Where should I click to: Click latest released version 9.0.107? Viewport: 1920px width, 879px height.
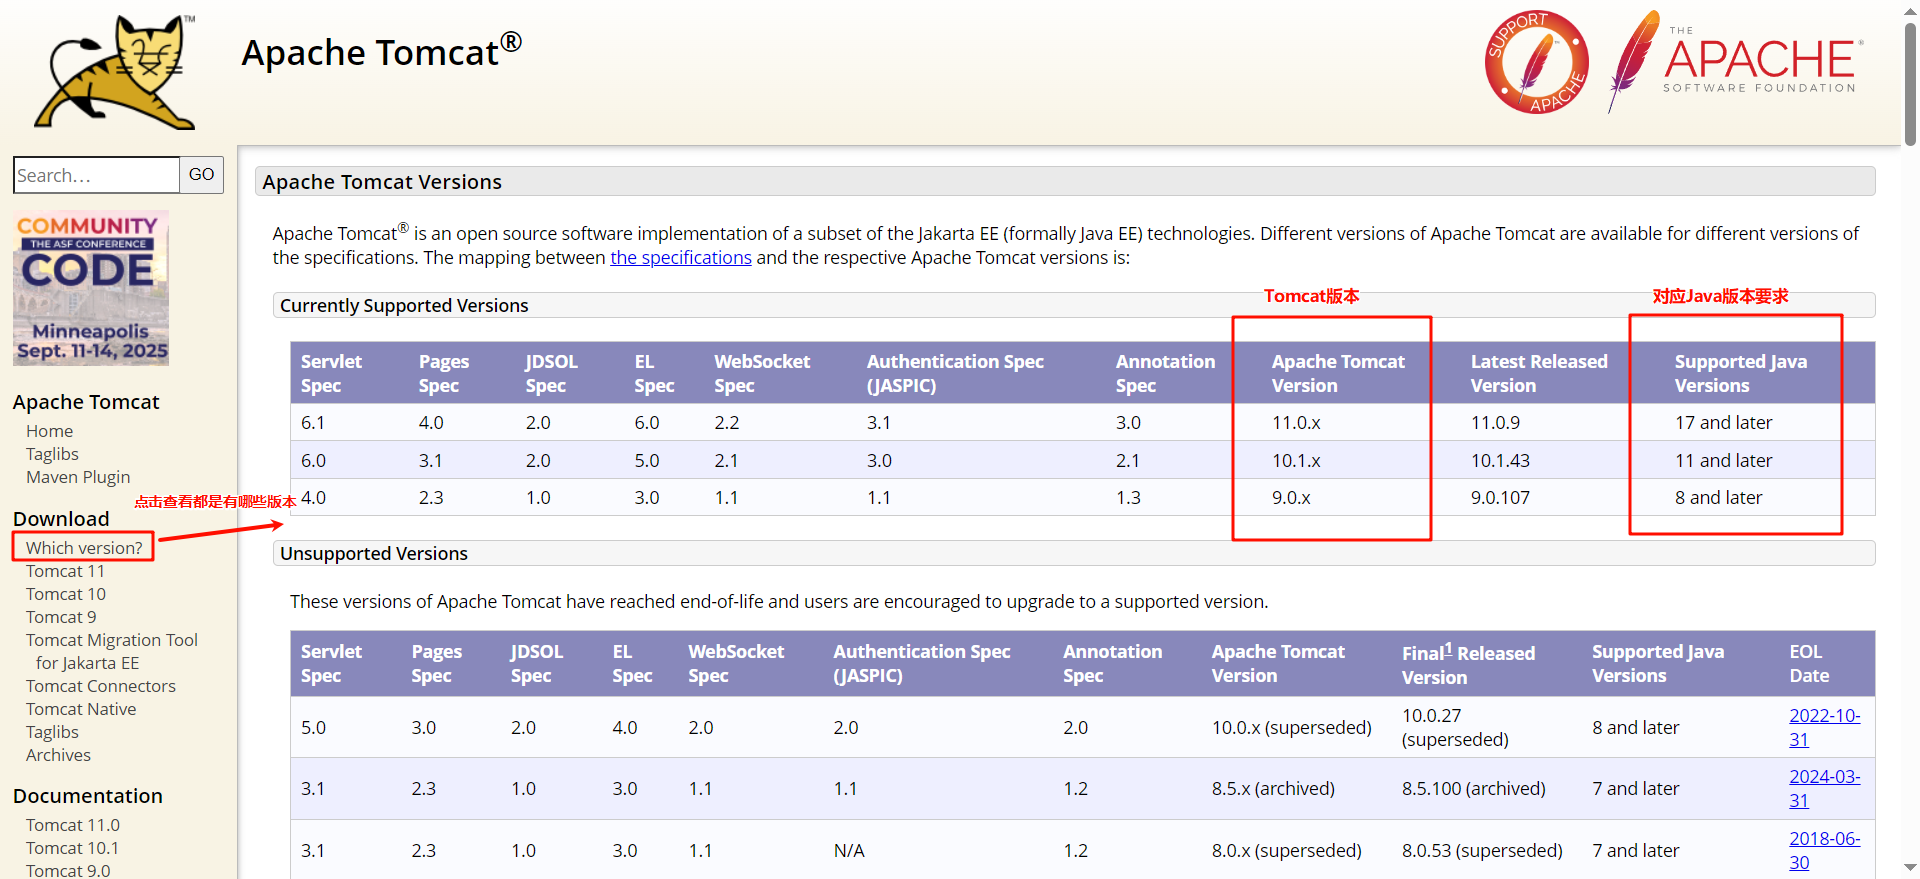click(1500, 498)
